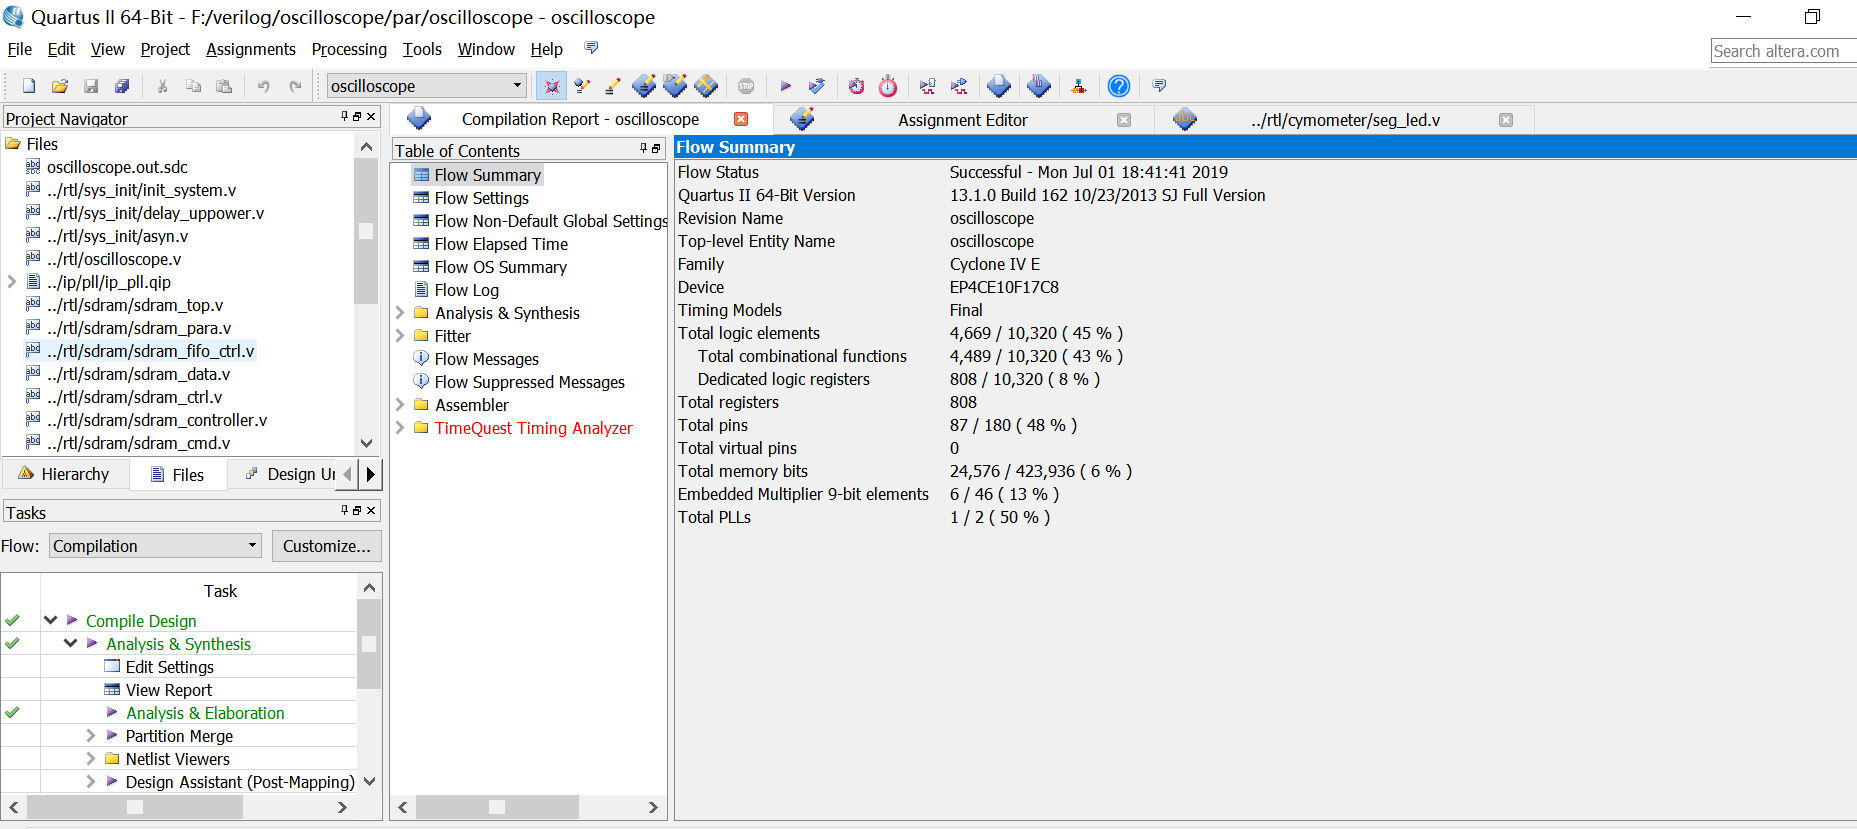Undo using the toolbar arrow icon
Image resolution: width=1857 pixels, height=829 pixels.
pos(263,86)
